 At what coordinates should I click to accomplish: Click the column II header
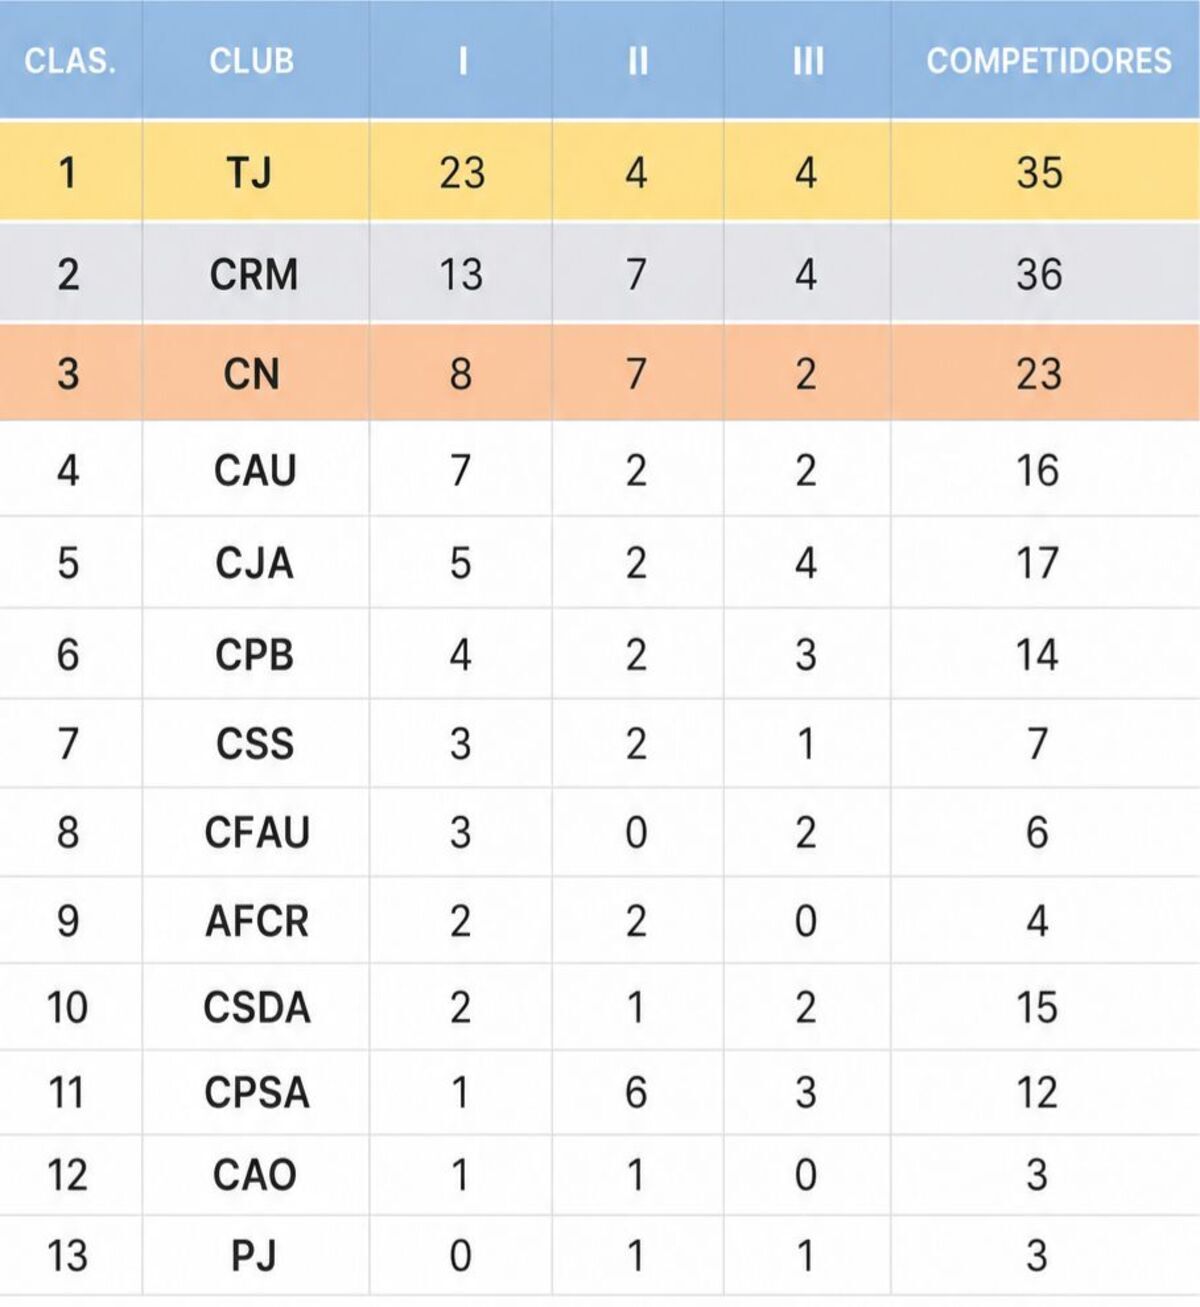(638, 61)
